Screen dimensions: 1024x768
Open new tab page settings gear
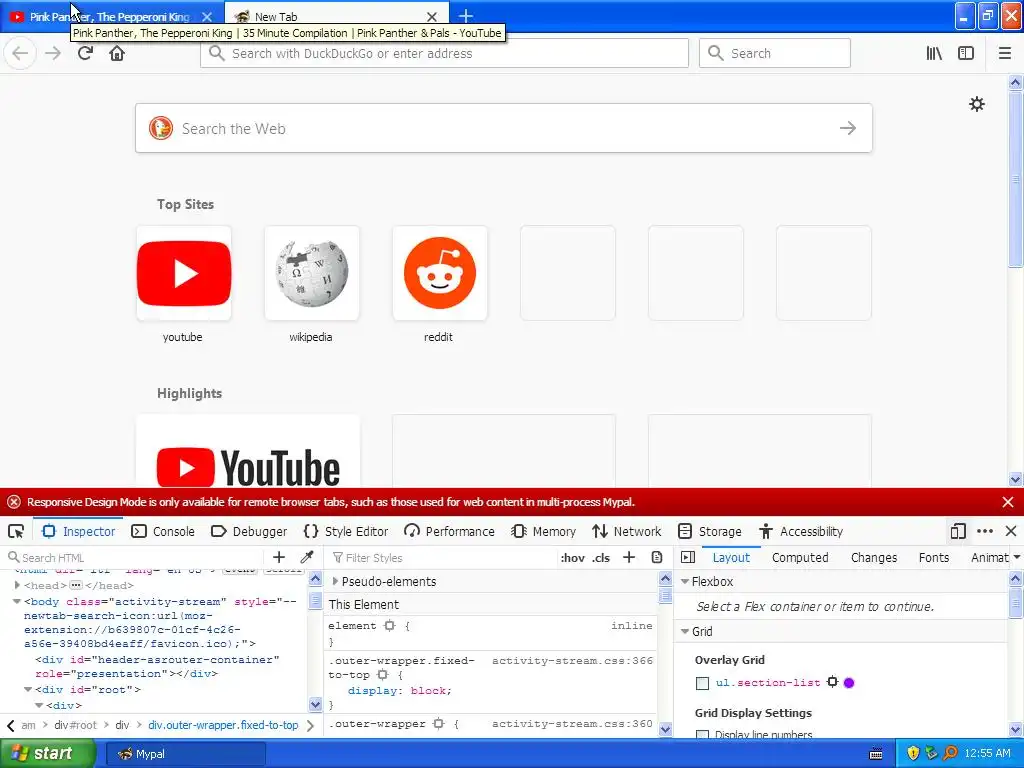(976, 104)
